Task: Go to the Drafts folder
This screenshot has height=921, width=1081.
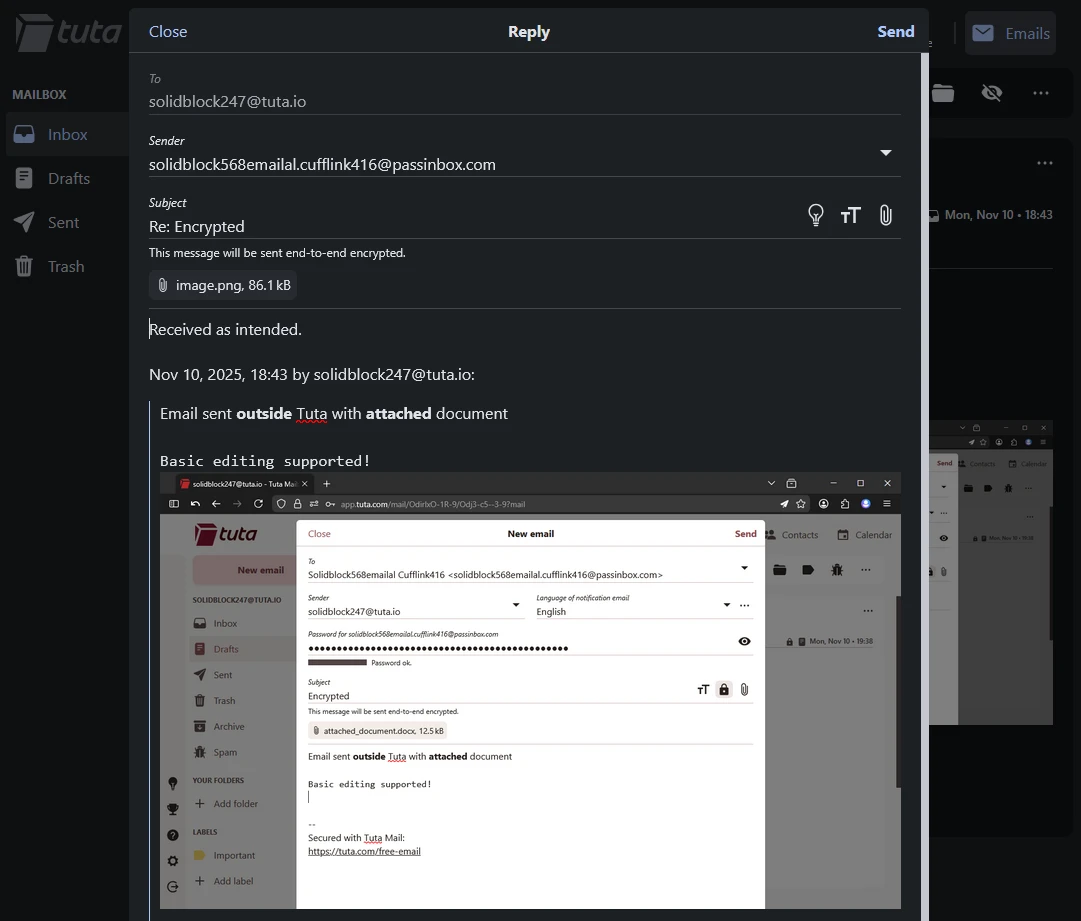Action: [68, 178]
